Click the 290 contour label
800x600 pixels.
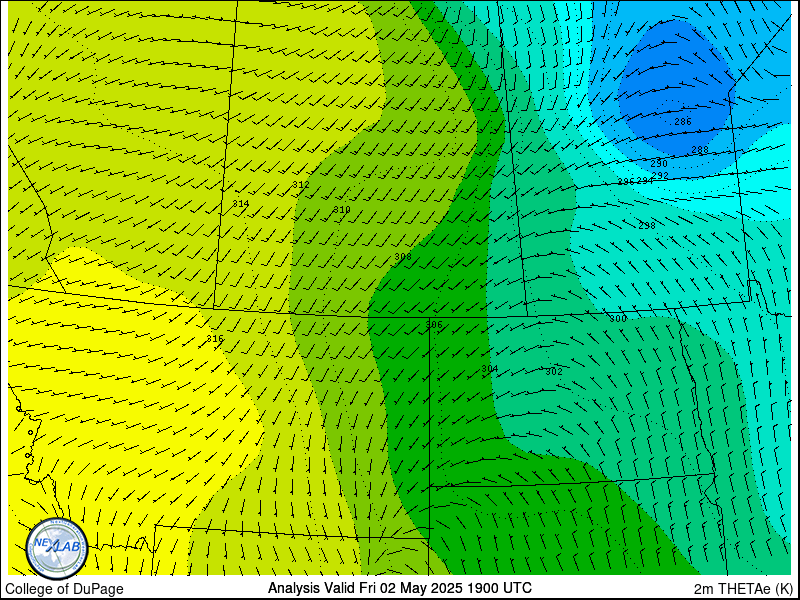[659, 164]
